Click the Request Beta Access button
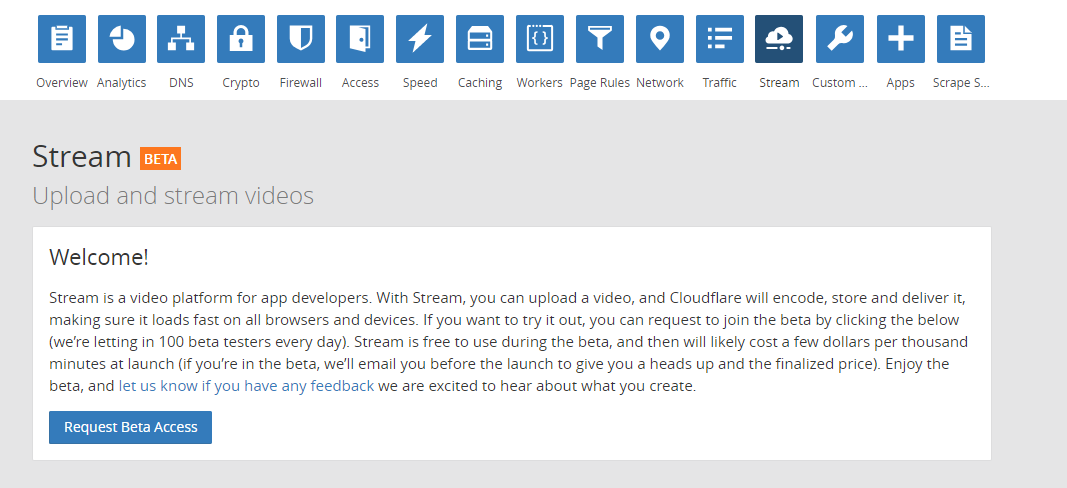This screenshot has width=1067, height=488. [x=130, y=427]
